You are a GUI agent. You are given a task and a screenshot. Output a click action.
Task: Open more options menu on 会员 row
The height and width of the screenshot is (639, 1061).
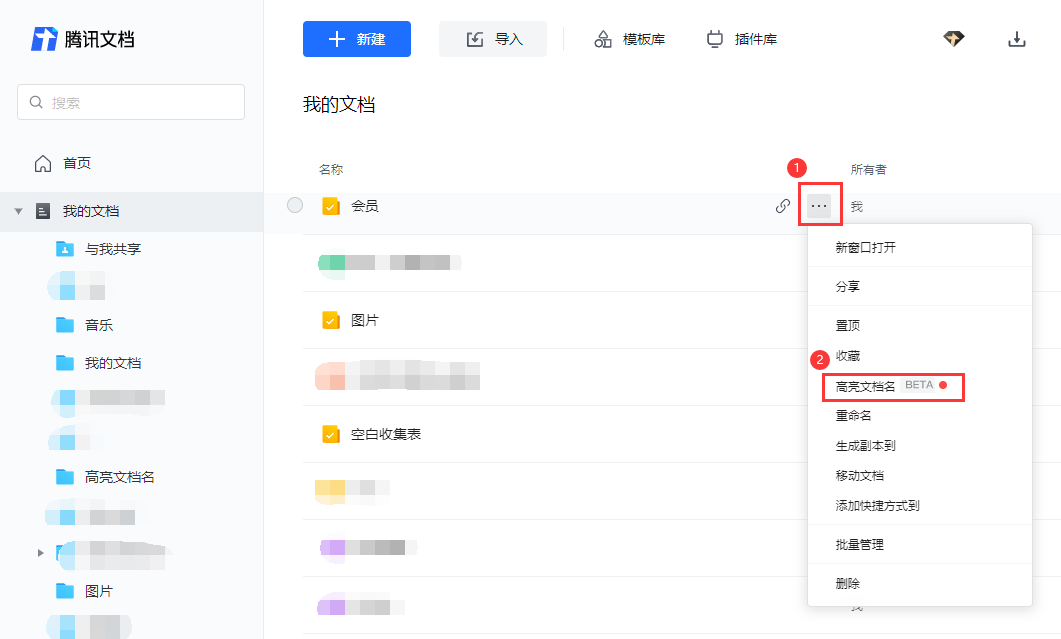(819, 206)
